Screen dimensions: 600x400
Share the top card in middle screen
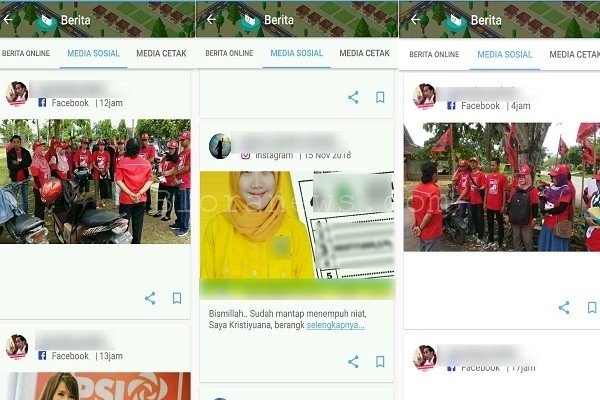point(353,97)
